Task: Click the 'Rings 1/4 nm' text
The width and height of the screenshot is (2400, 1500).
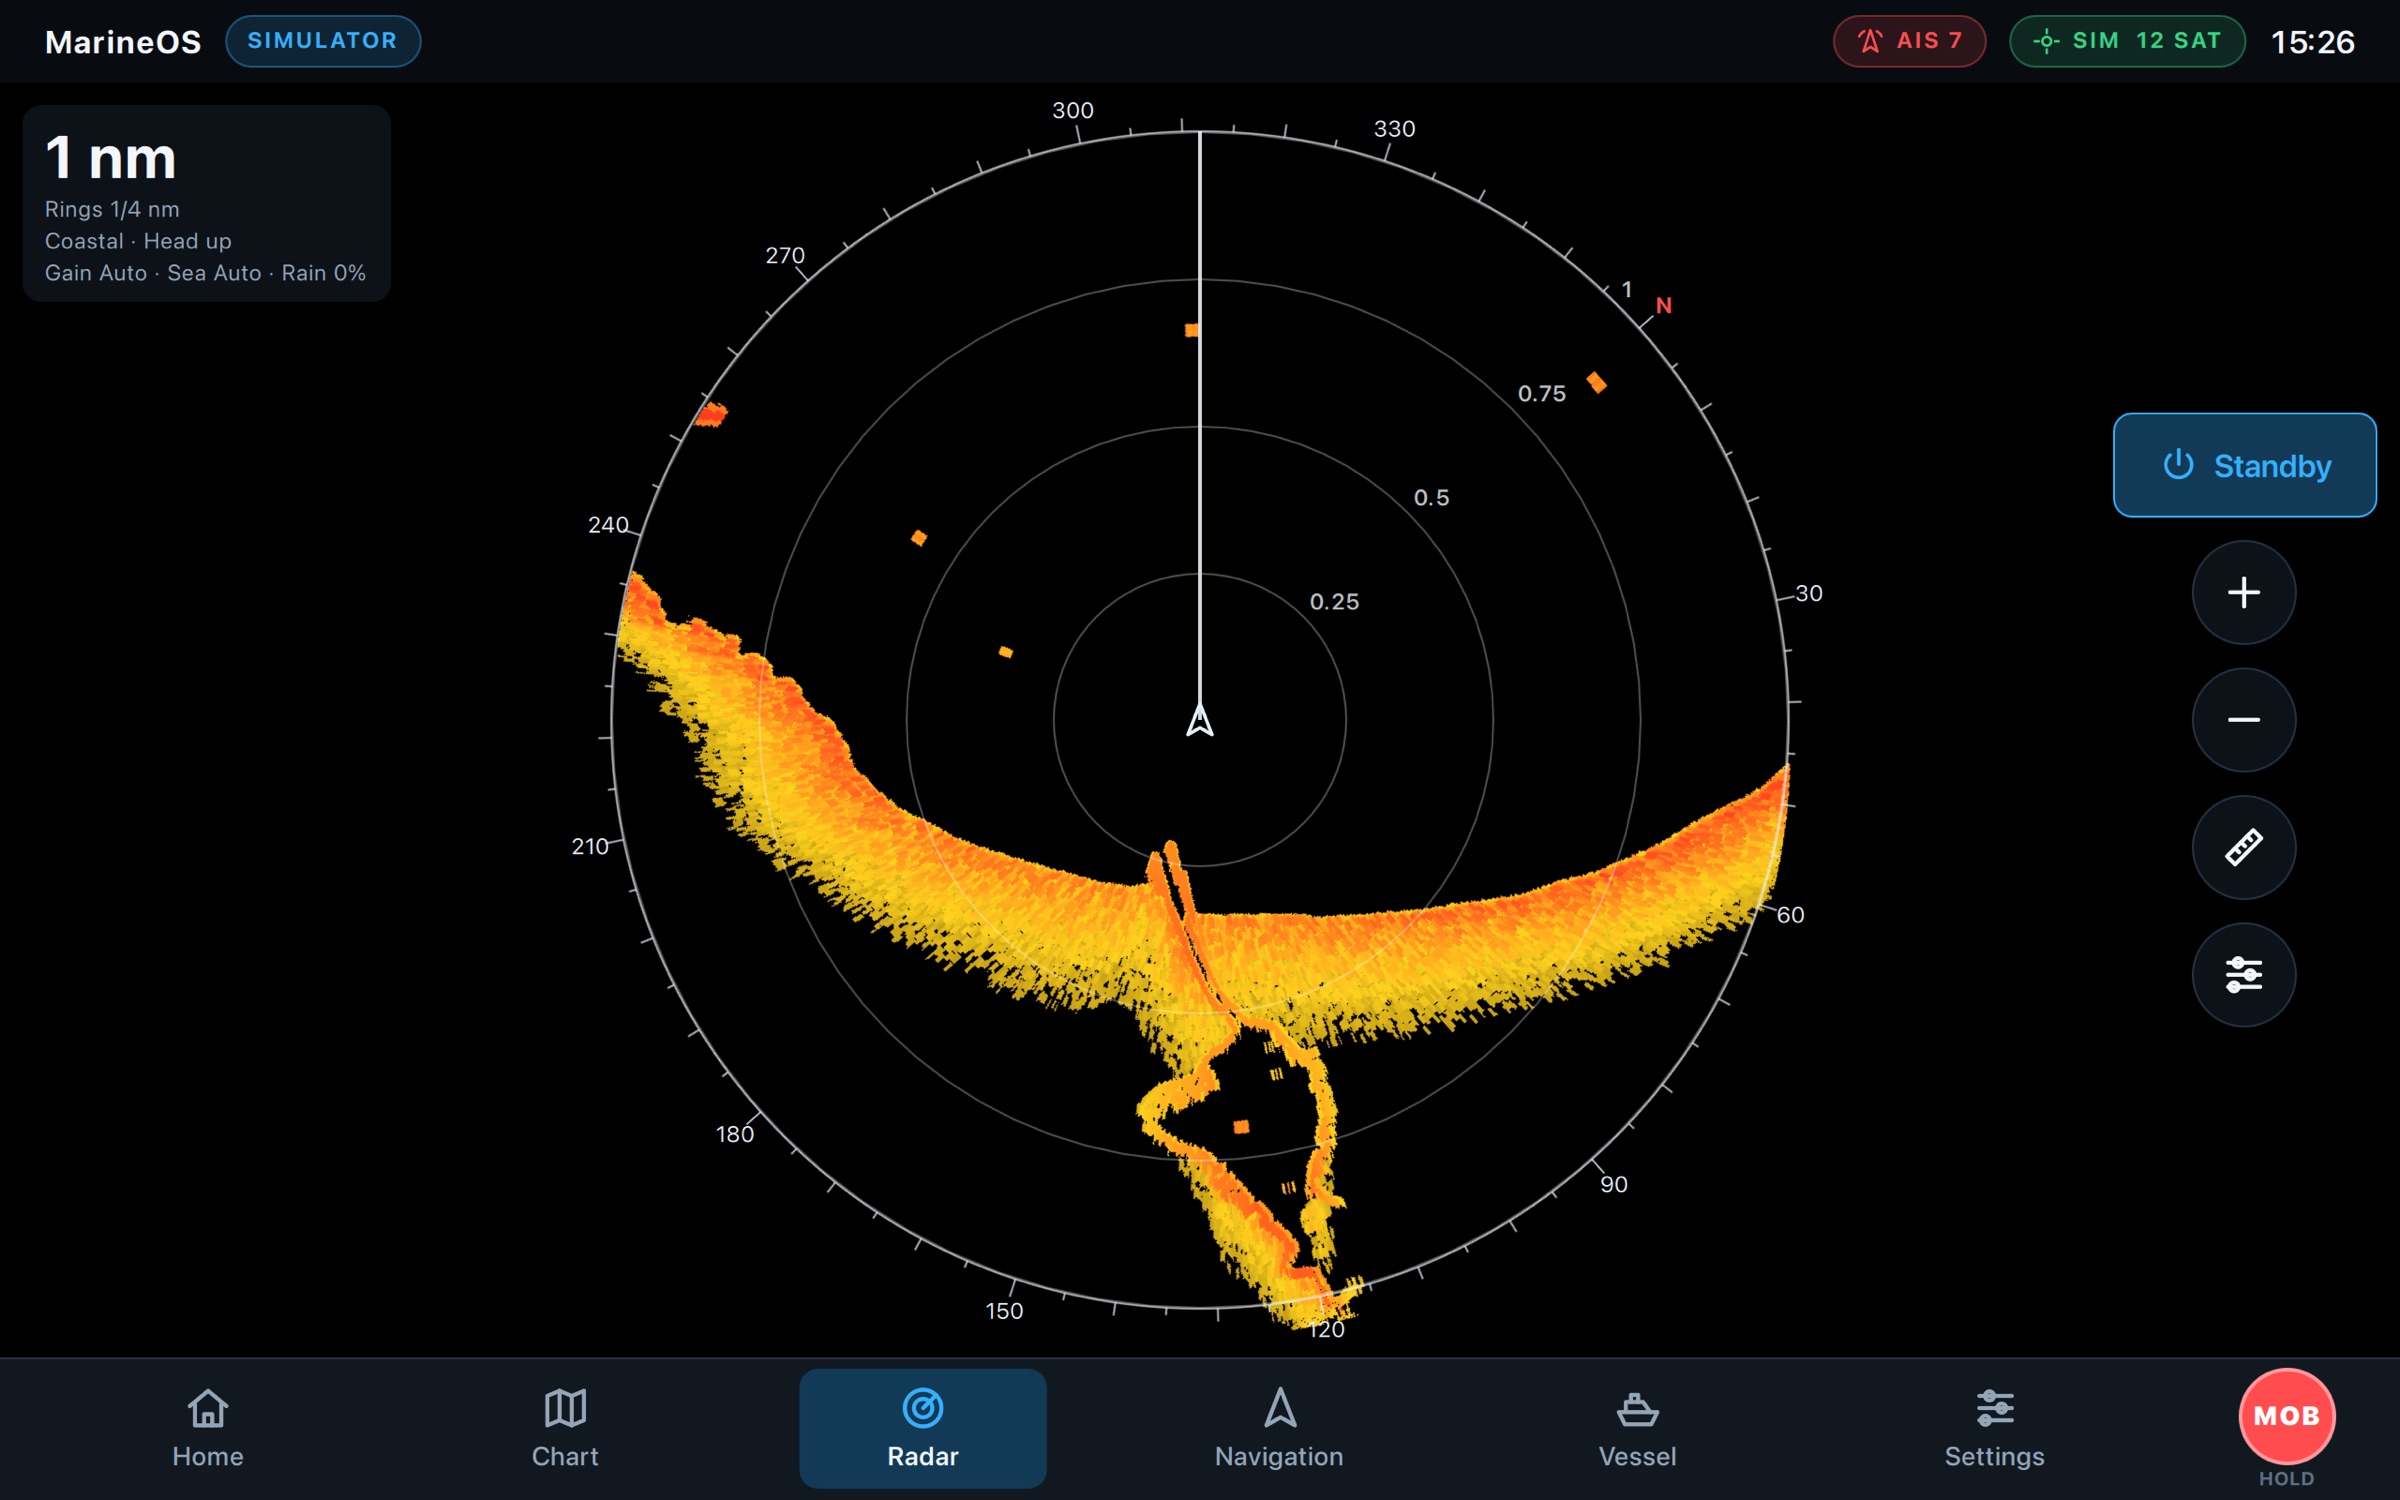Action: pyautogui.click(x=112, y=209)
